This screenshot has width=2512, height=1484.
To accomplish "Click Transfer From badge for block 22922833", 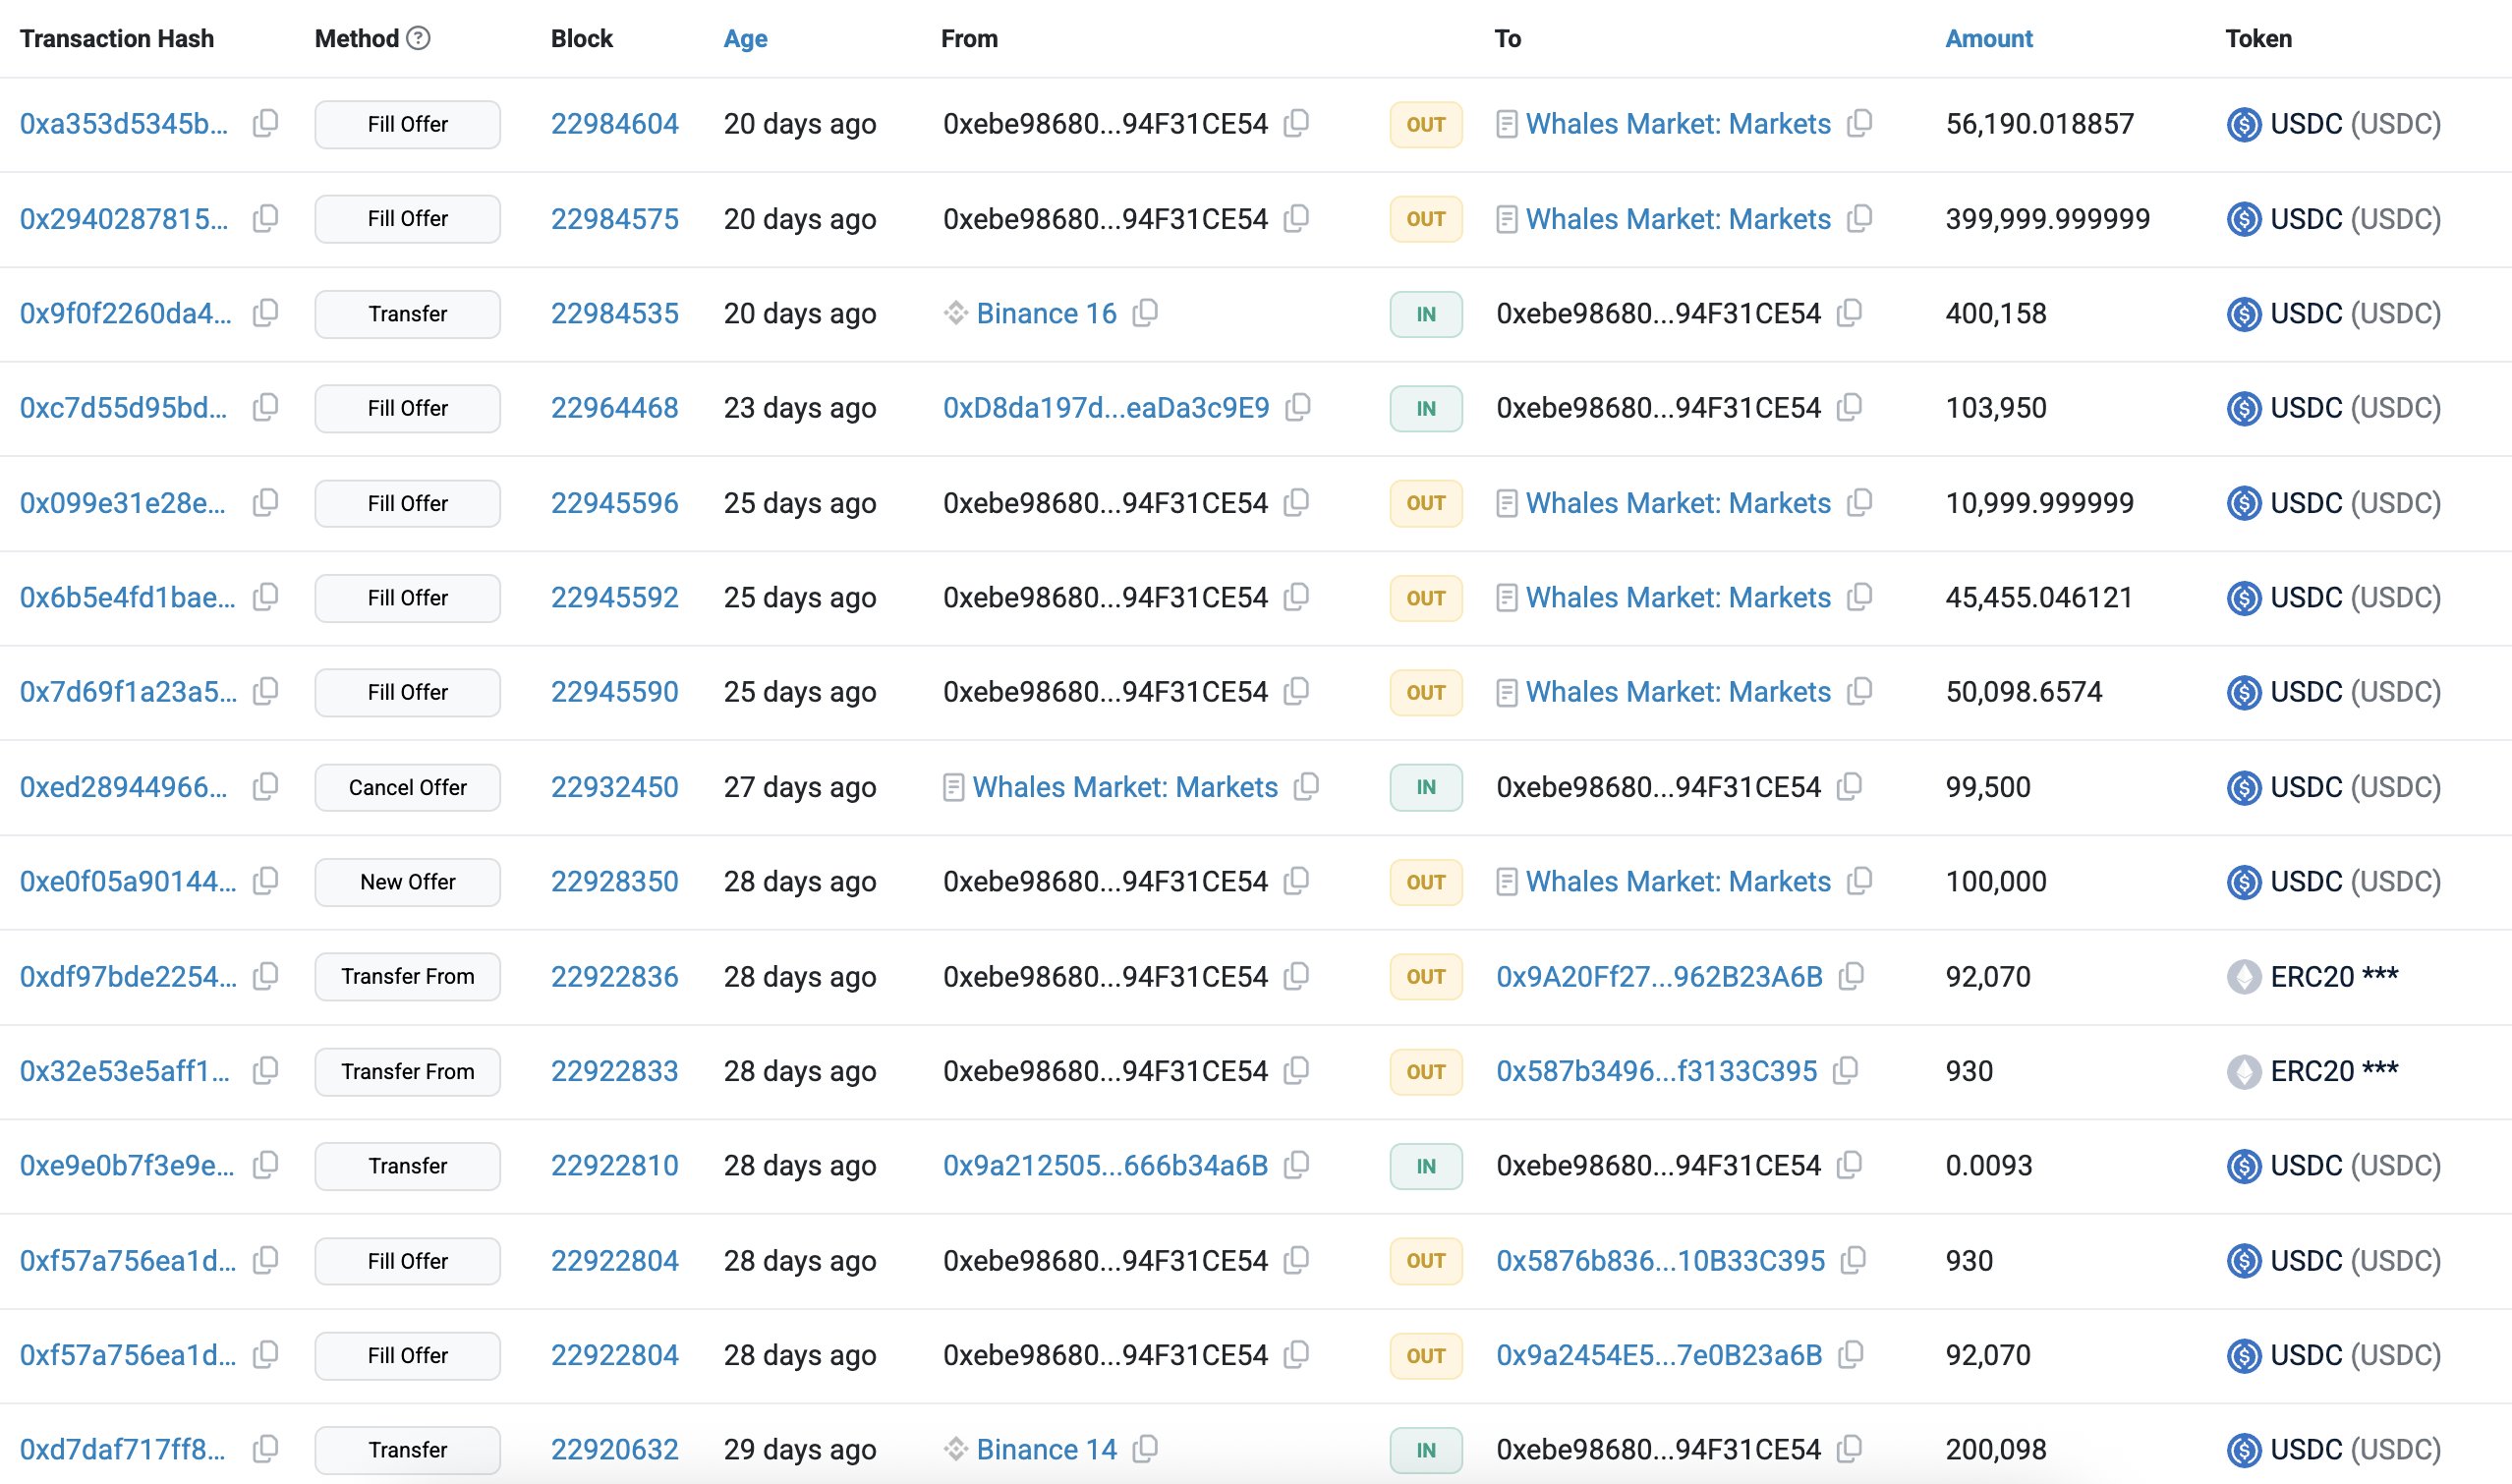I will coord(407,1071).
